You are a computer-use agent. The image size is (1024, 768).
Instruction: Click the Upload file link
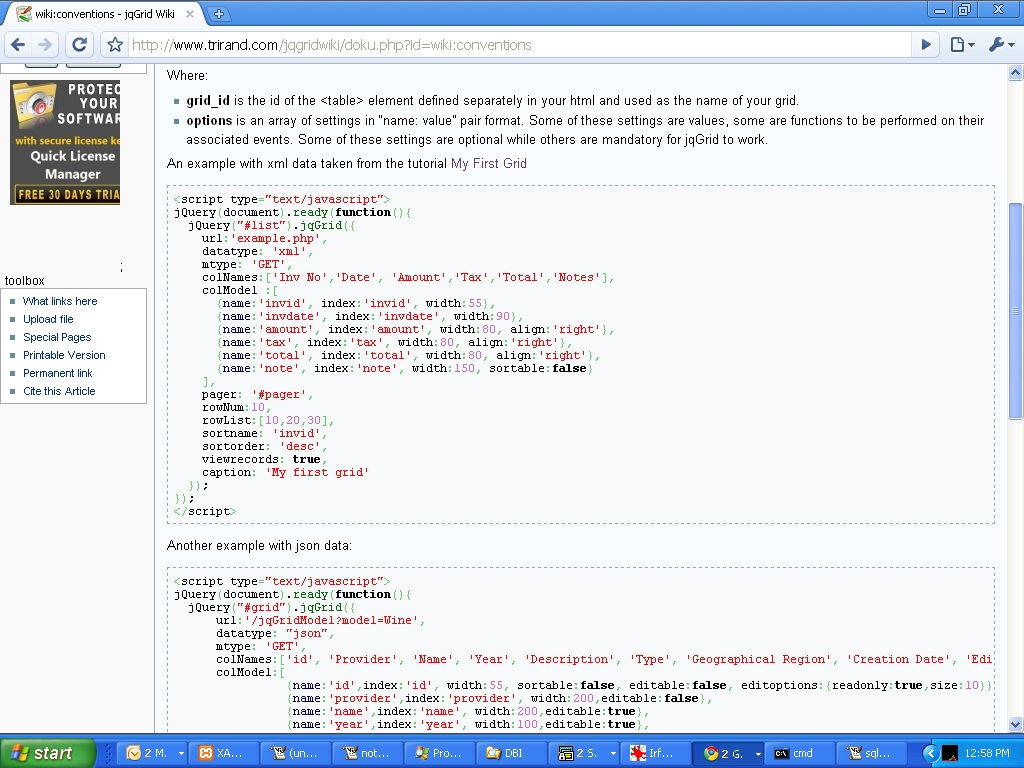click(48, 319)
